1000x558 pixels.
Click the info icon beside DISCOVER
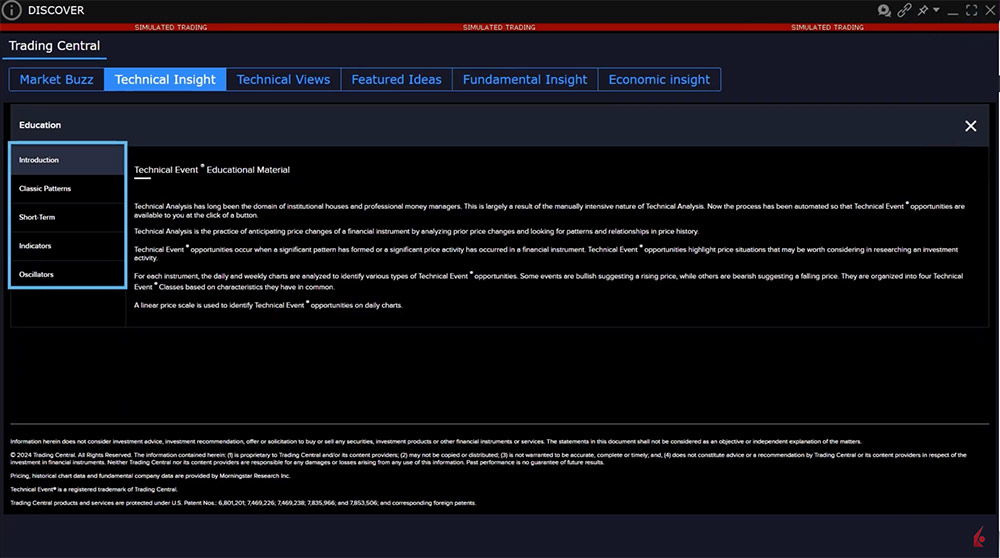point(11,10)
